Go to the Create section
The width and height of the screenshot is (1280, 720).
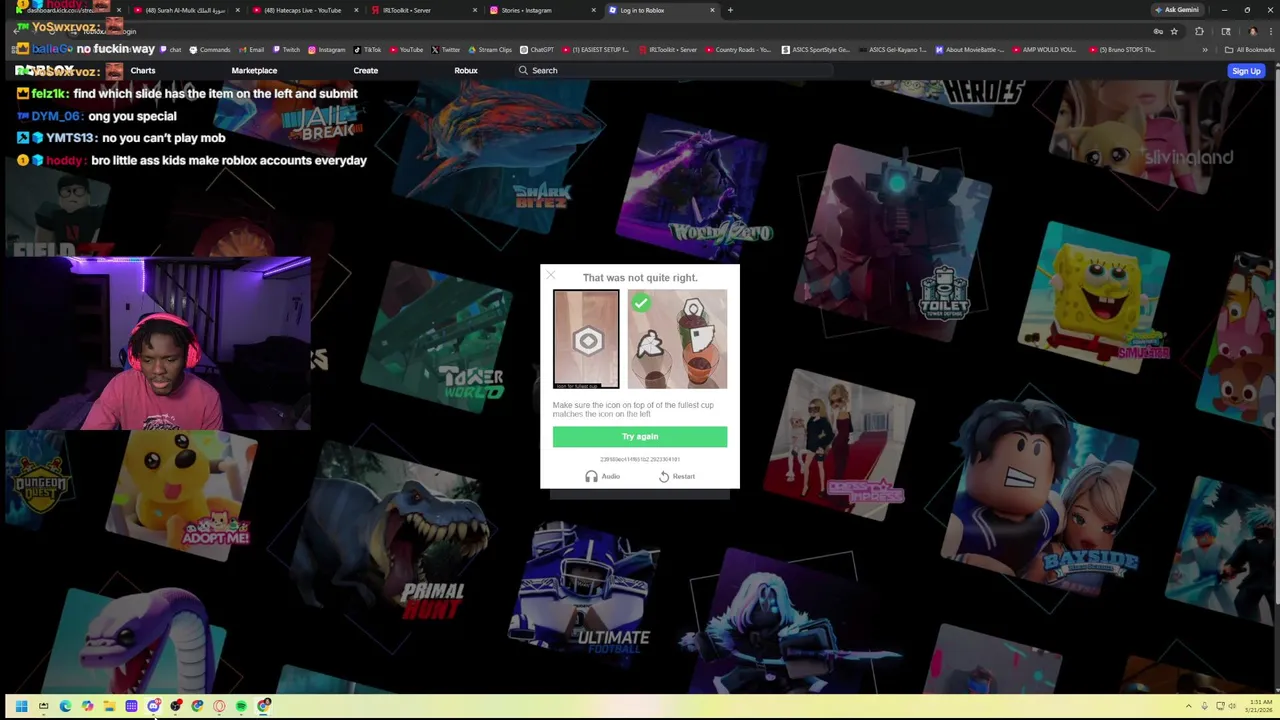coord(365,70)
